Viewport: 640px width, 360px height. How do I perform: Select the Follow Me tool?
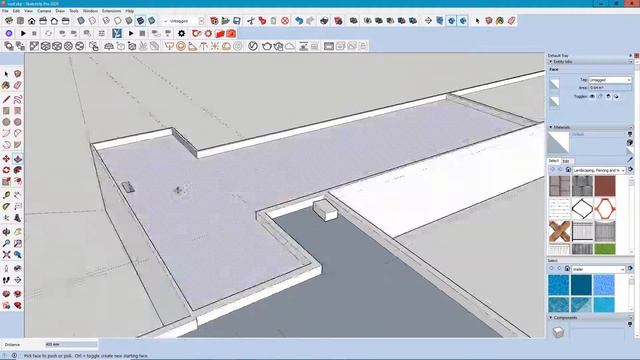pos(18,170)
